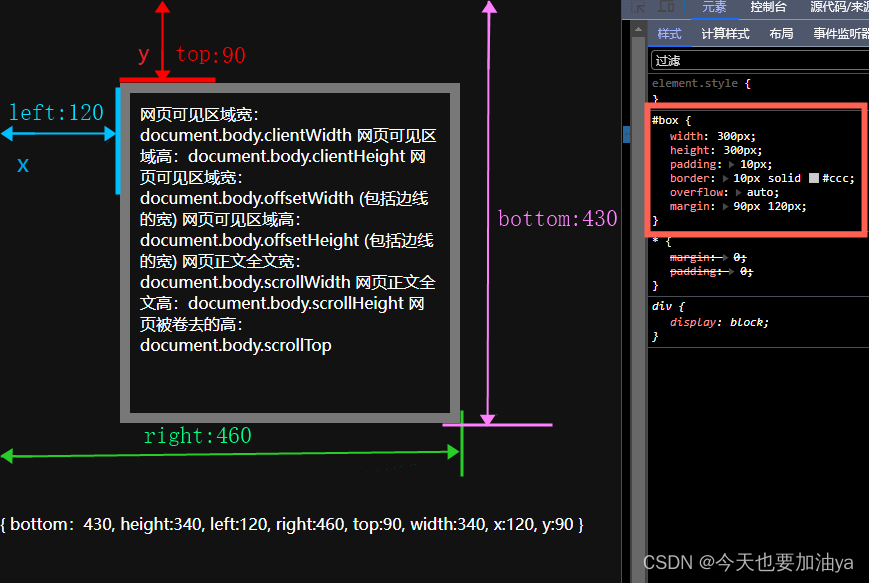Viewport: 869px width, 583px height.
Task: Select the #box rule selector
Action: pos(665,120)
